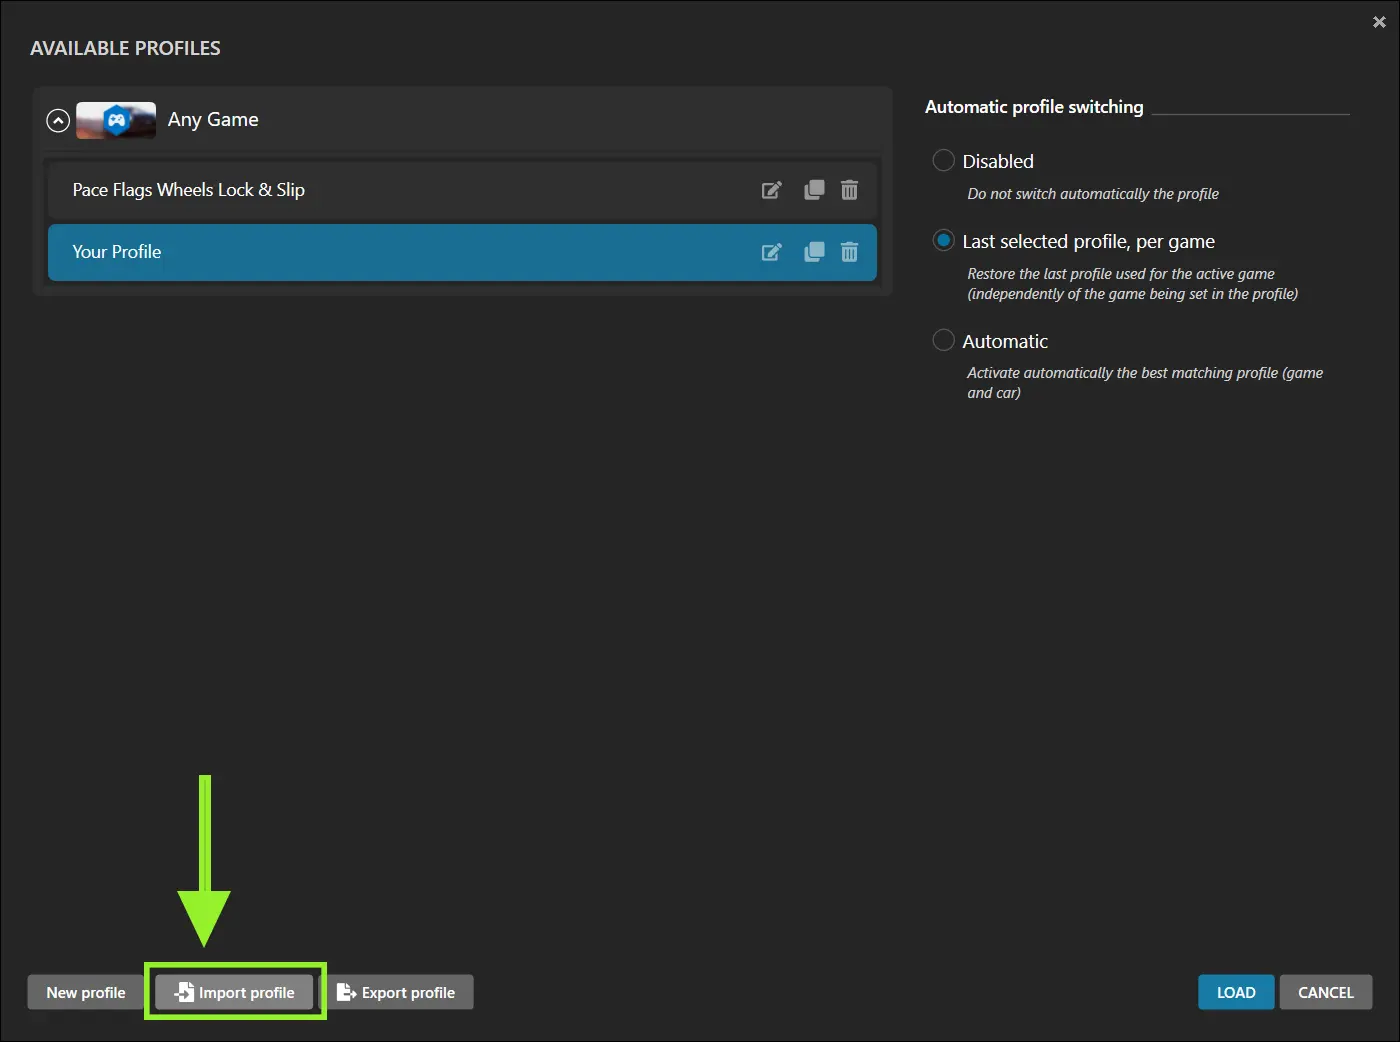This screenshot has width=1400, height=1042.
Task: Edit the Pace Flags Wheels Lock & Slip profile
Action: coord(771,189)
